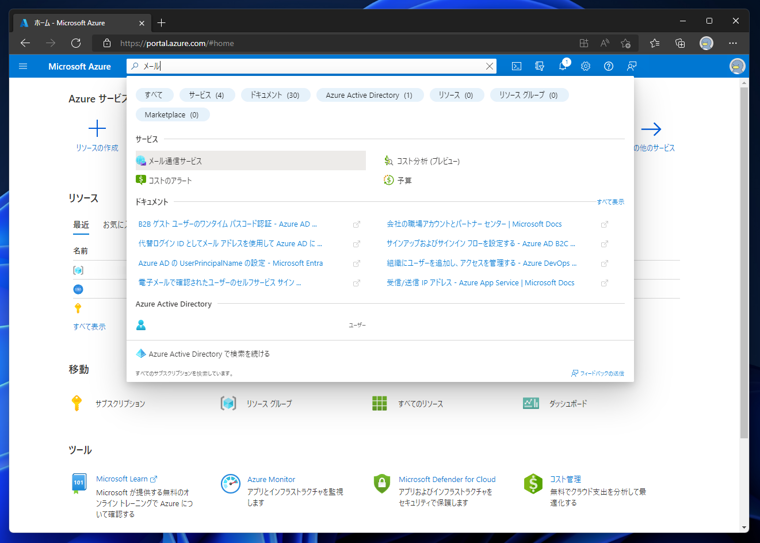This screenshot has height=543, width=760.
Task: Open the notifications bell
Action: click(563, 66)
